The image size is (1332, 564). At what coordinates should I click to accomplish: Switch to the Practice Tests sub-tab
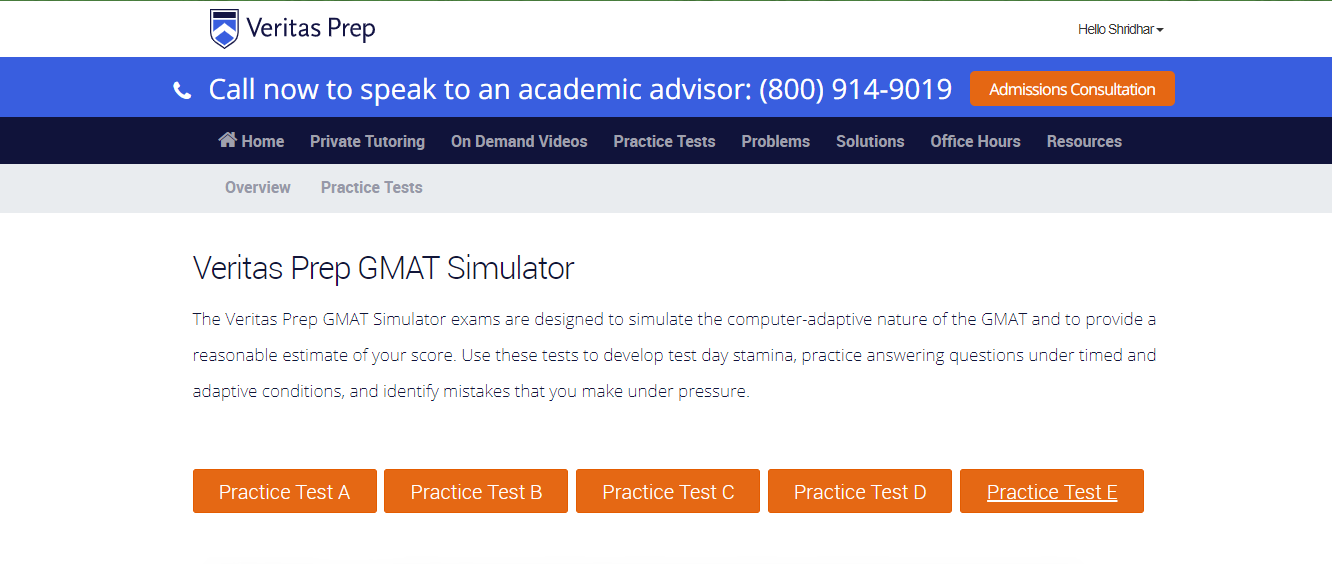tap(371, 187)
